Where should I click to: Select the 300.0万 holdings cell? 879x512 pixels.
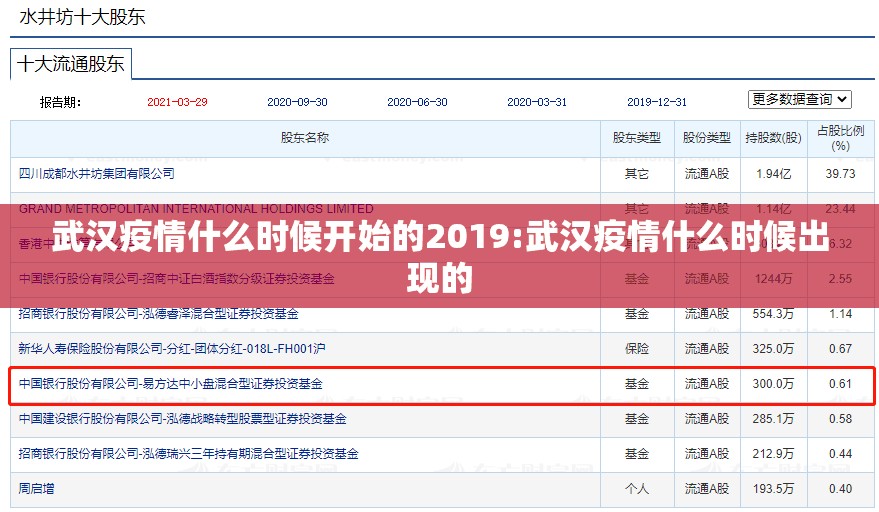[774, 384]
